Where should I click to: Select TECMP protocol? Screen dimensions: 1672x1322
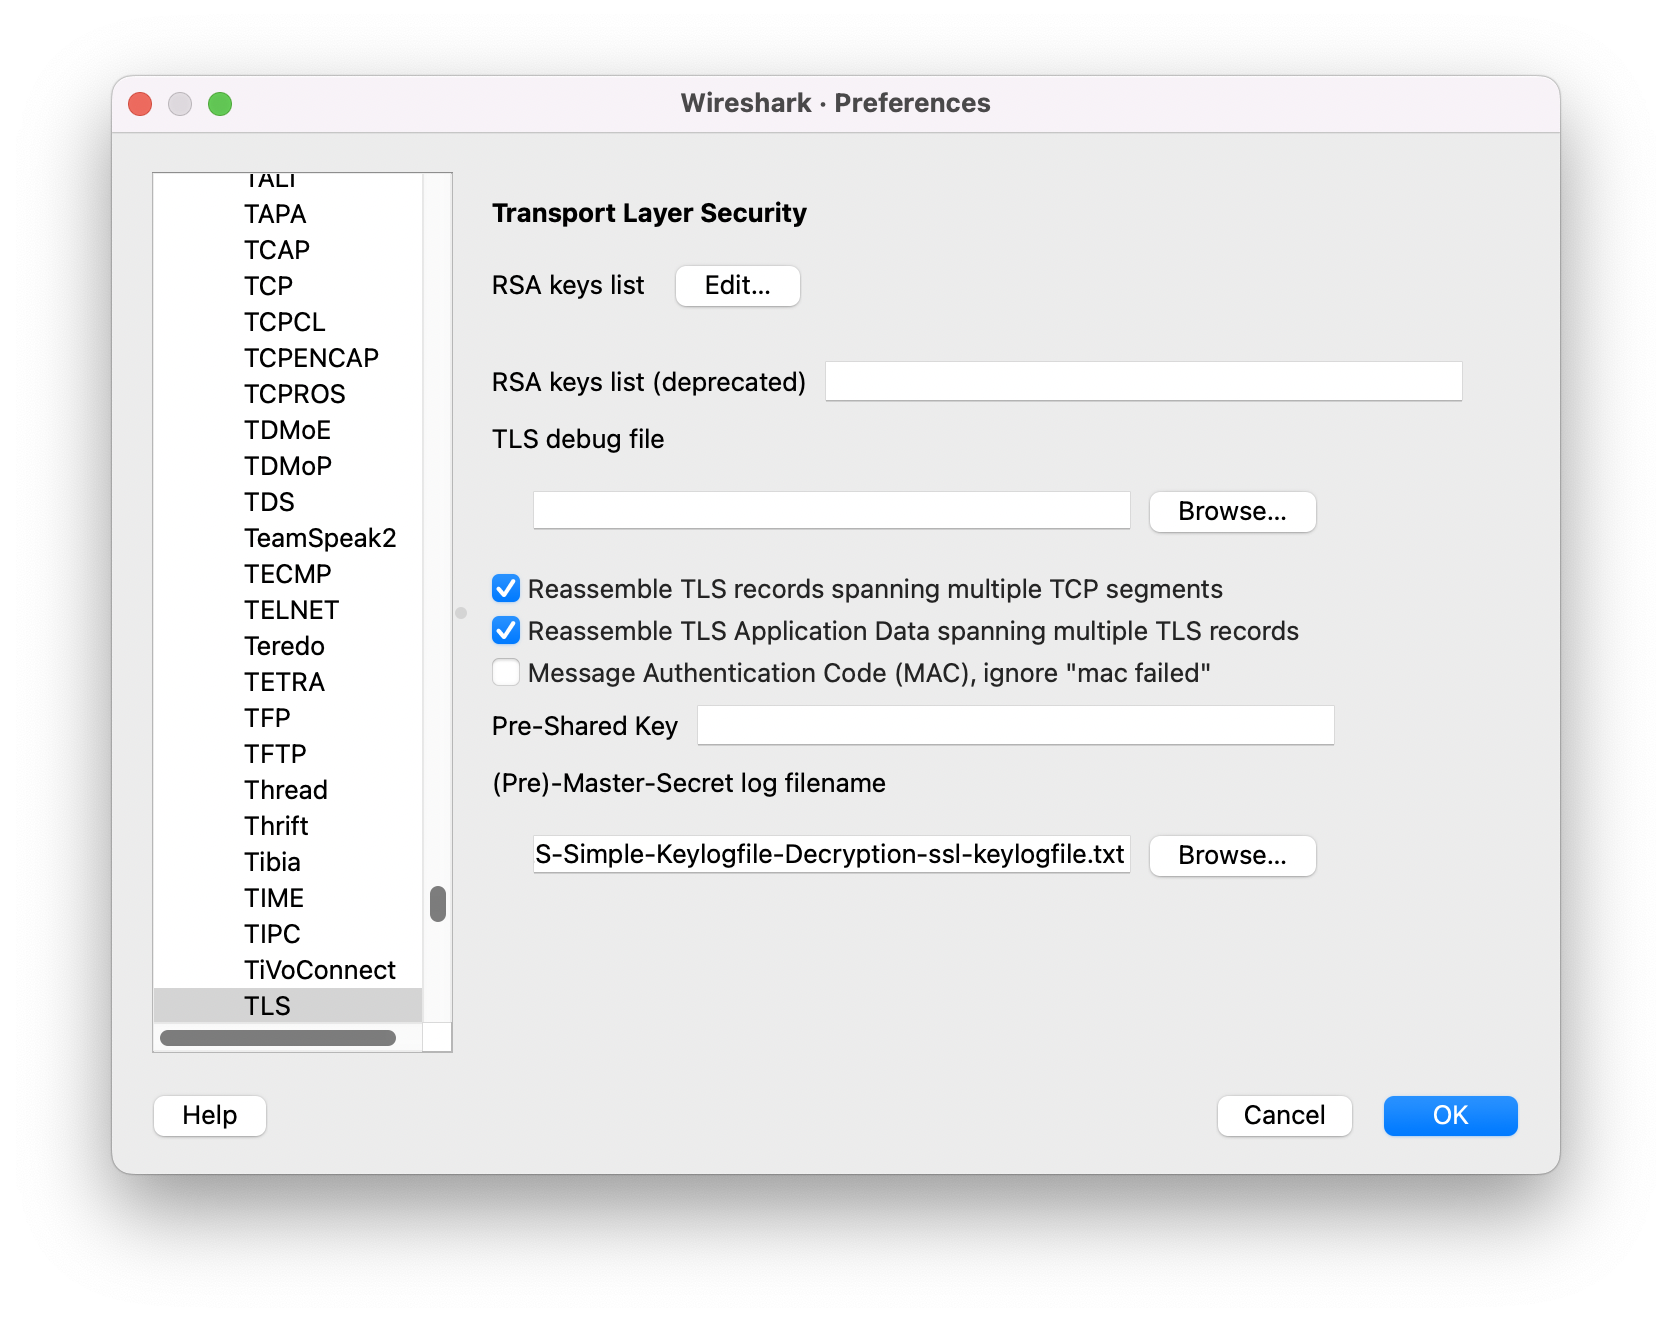(288, 574)
